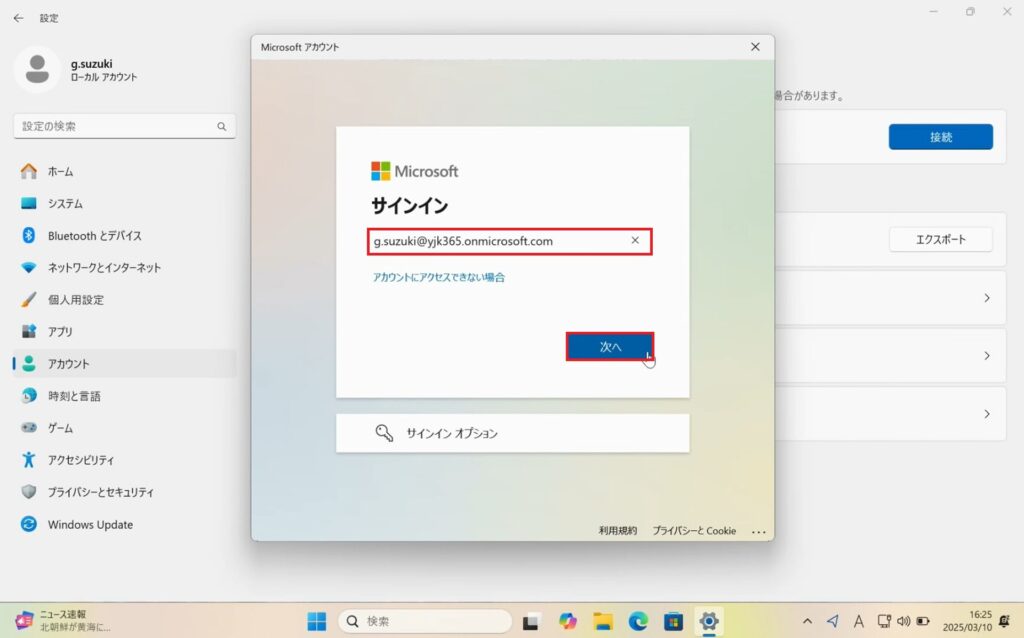
Task: Open アクセシビリティ settings
Action: 124,460
